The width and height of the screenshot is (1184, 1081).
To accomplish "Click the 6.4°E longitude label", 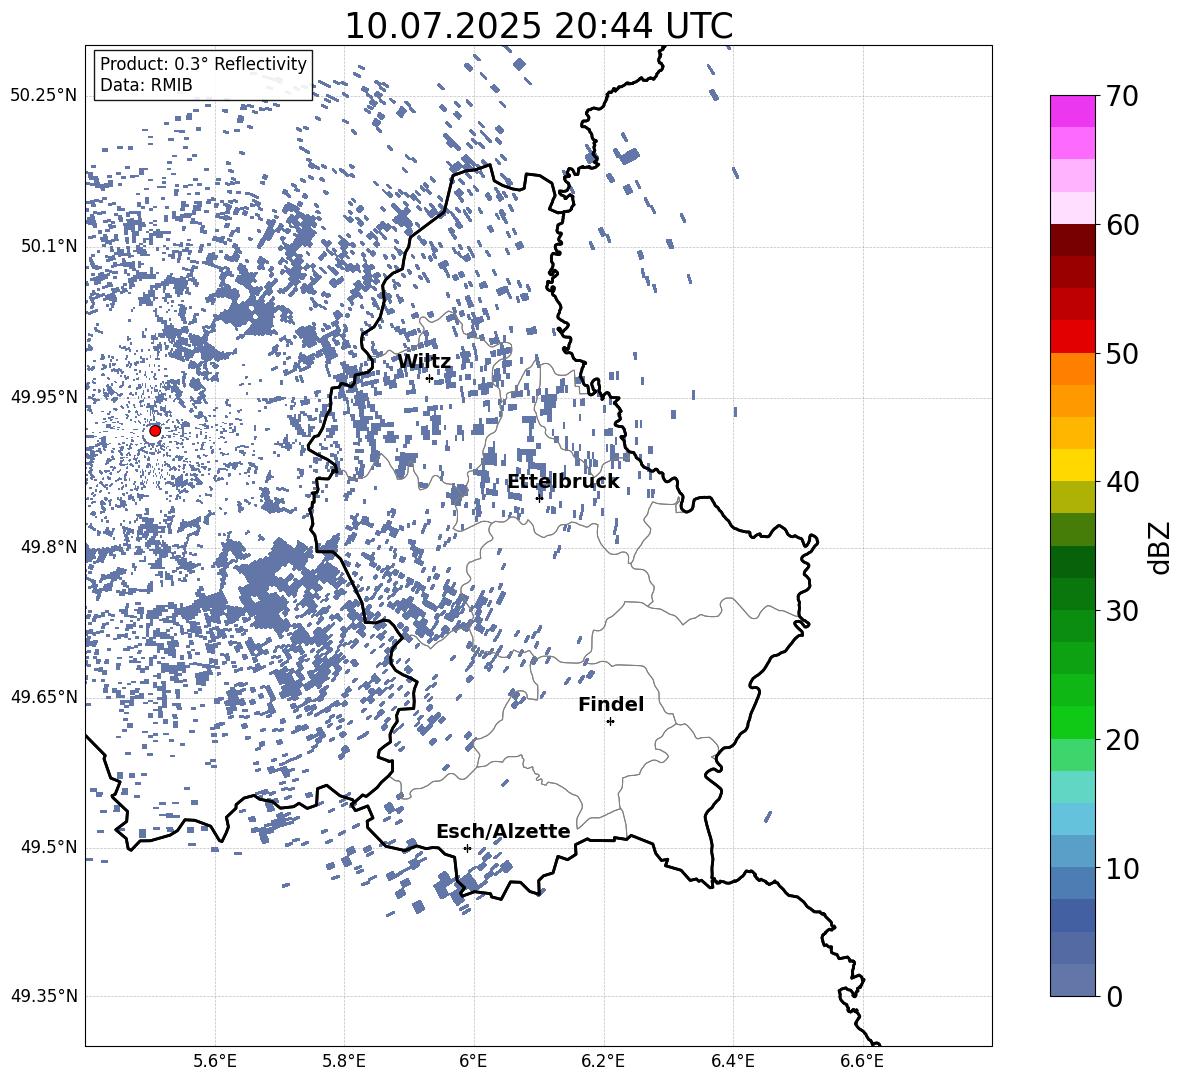I will (732, 1061).
